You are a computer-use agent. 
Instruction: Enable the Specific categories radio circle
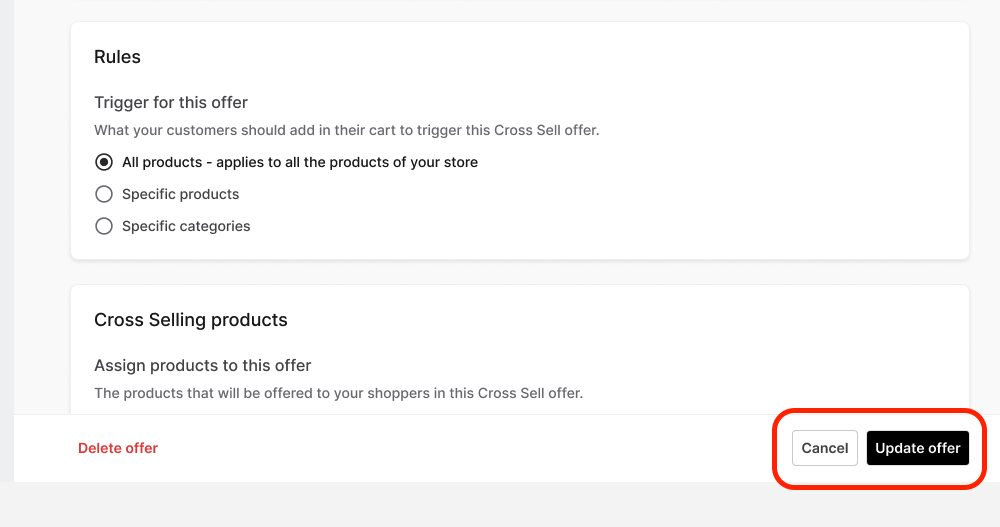coord(104,226)
